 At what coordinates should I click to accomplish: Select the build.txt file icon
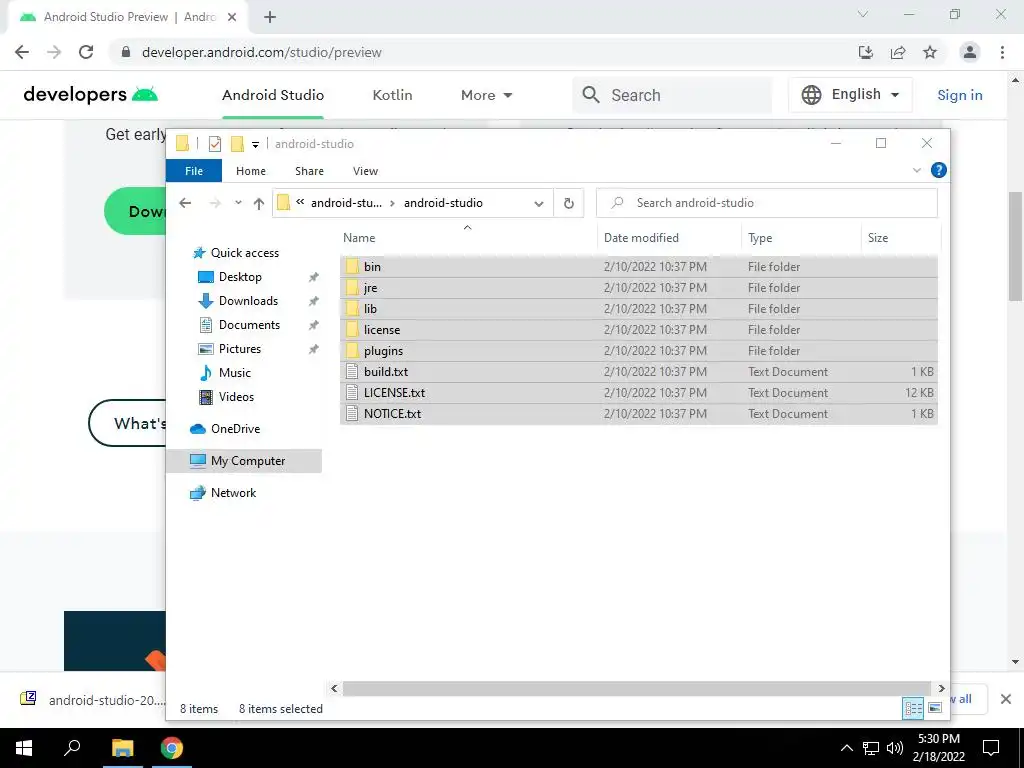tap(352, 372)
